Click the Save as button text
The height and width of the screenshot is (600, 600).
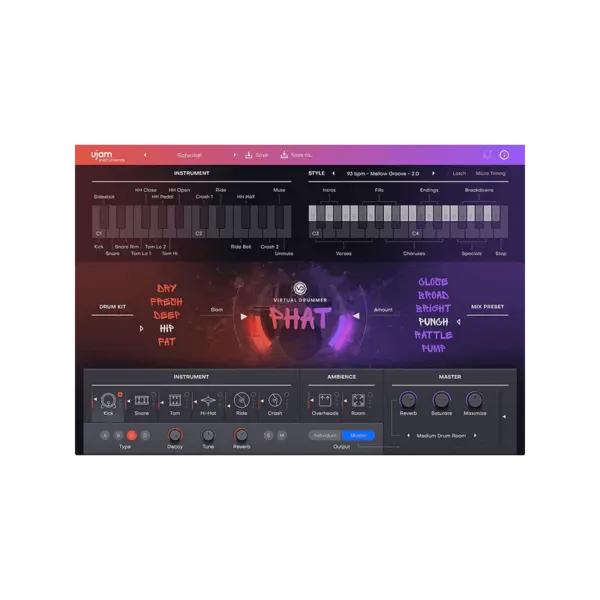302,155
